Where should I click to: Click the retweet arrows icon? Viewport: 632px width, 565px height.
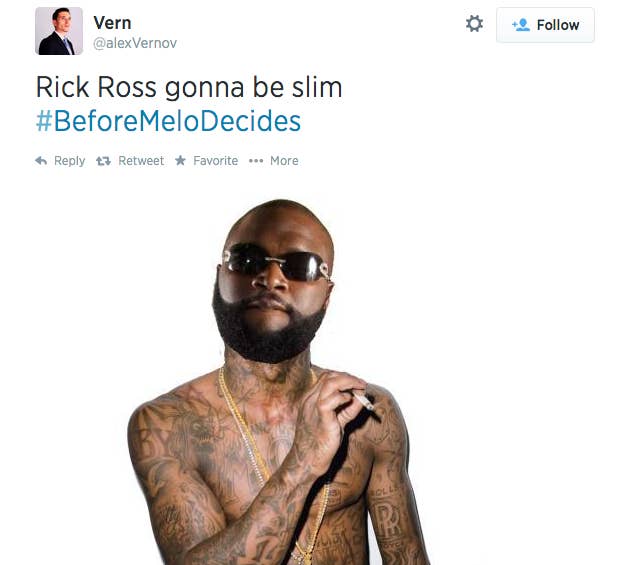click(103, 161)
